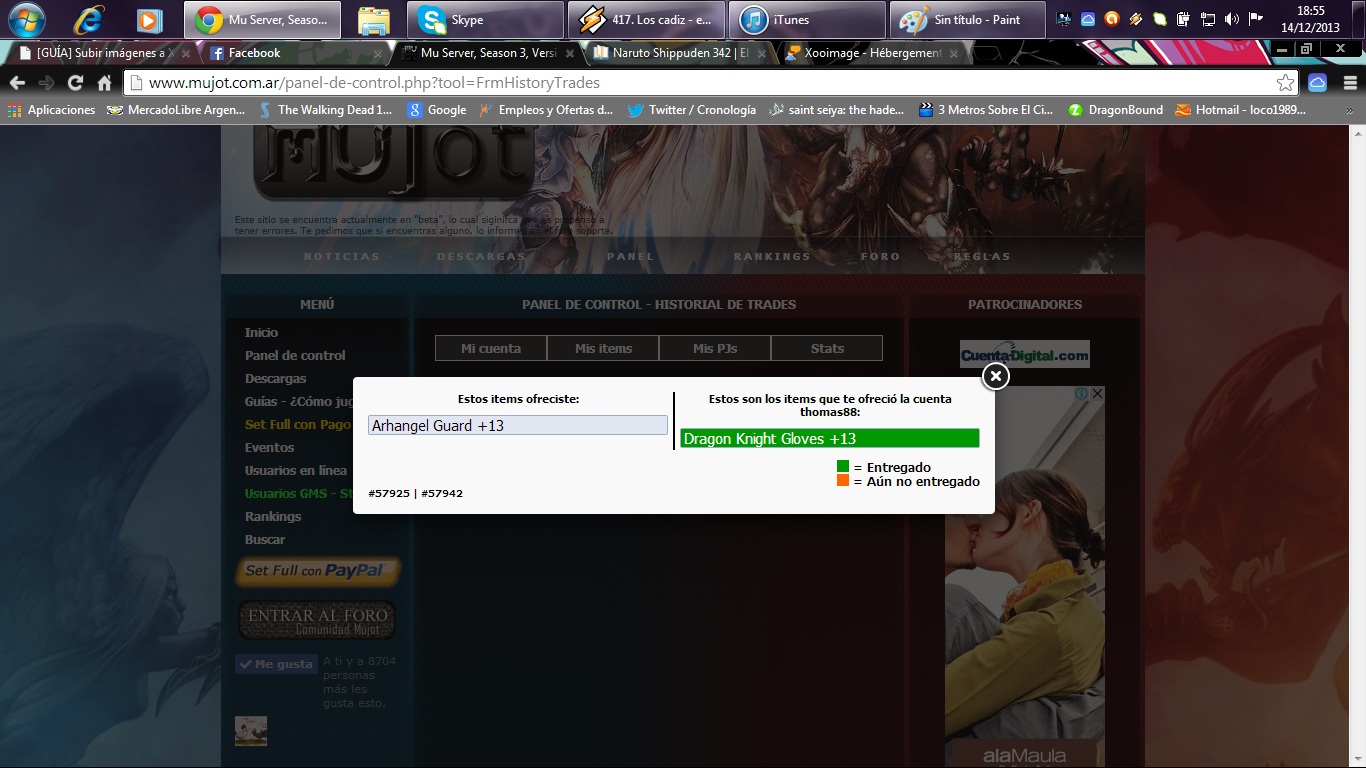This screenshot has width=1366, height=768.
Task: Select the Stats tab
Action: [827, 348]
